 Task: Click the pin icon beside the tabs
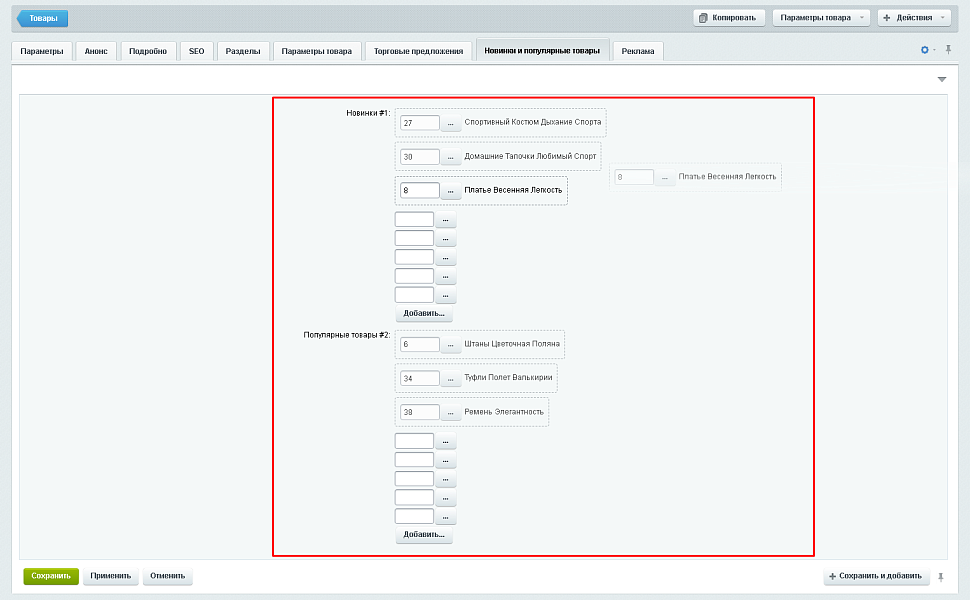click(x=948, y=50)
